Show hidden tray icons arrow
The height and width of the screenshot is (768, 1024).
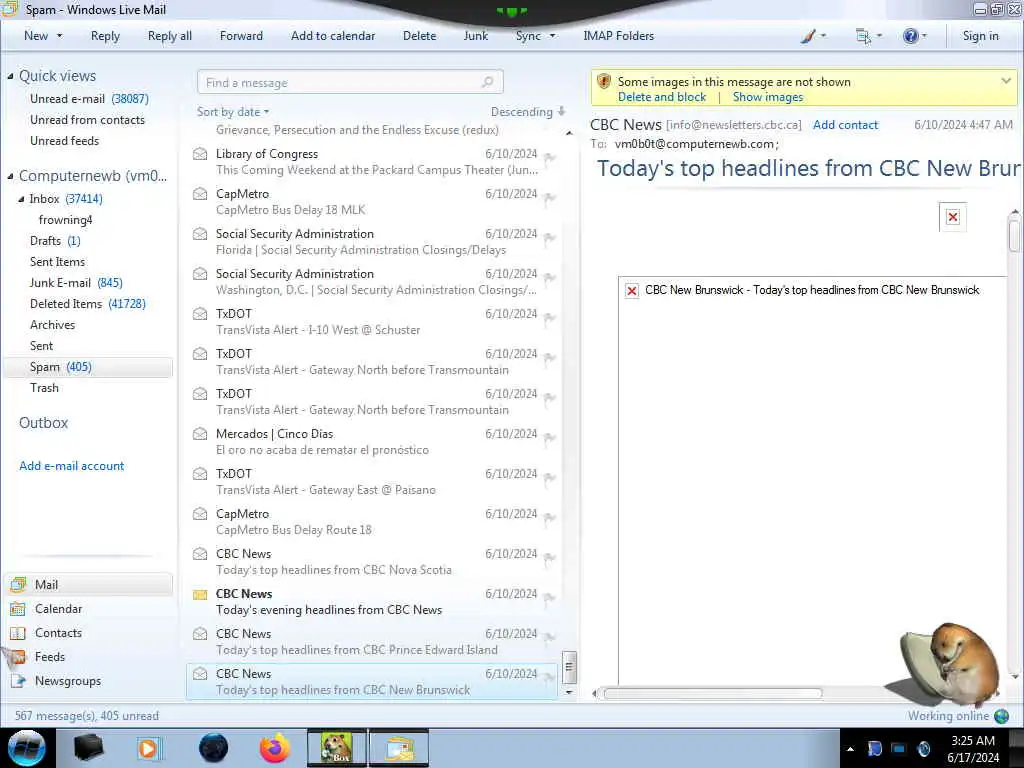(x=850, y=749)
